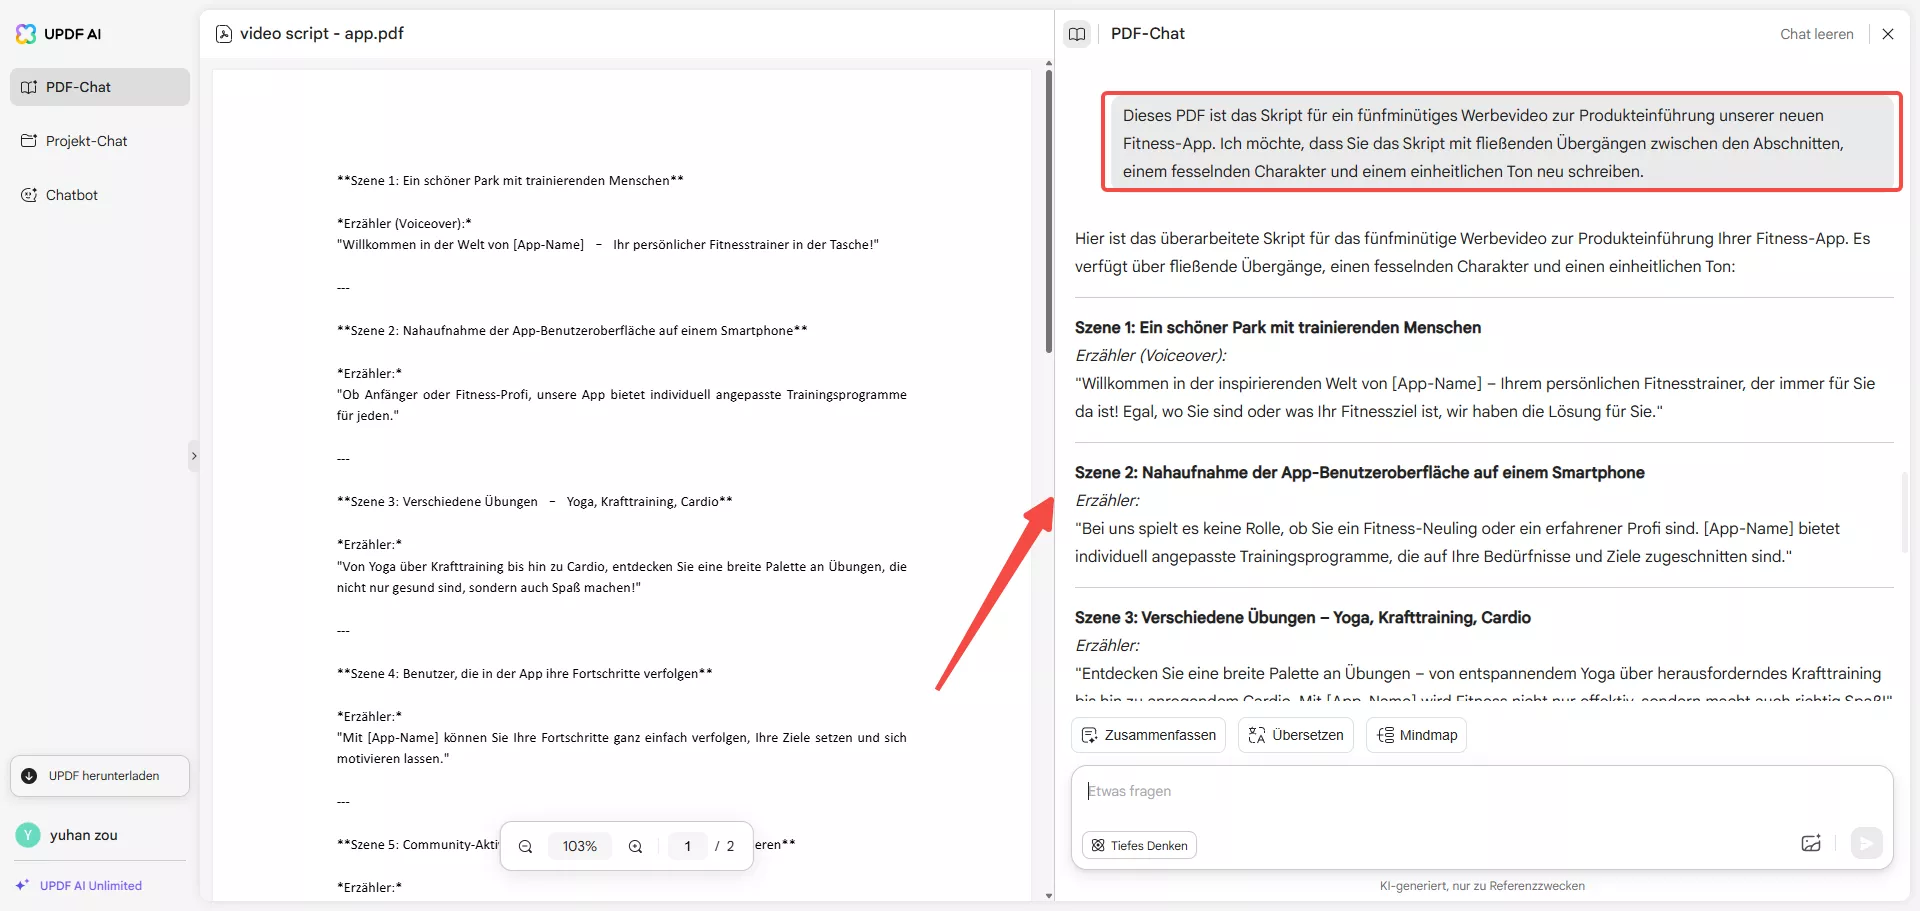
Task: Zoom in the PDF document
Action: click(634, 846)
